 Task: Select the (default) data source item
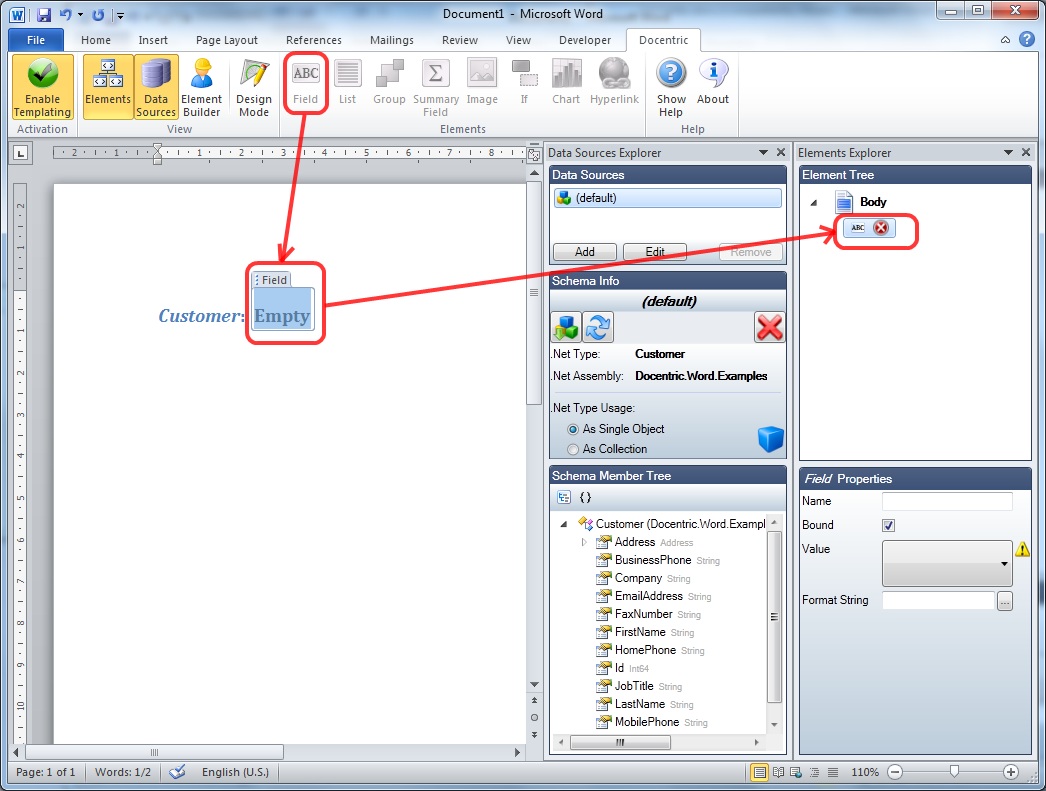[667, 198]
